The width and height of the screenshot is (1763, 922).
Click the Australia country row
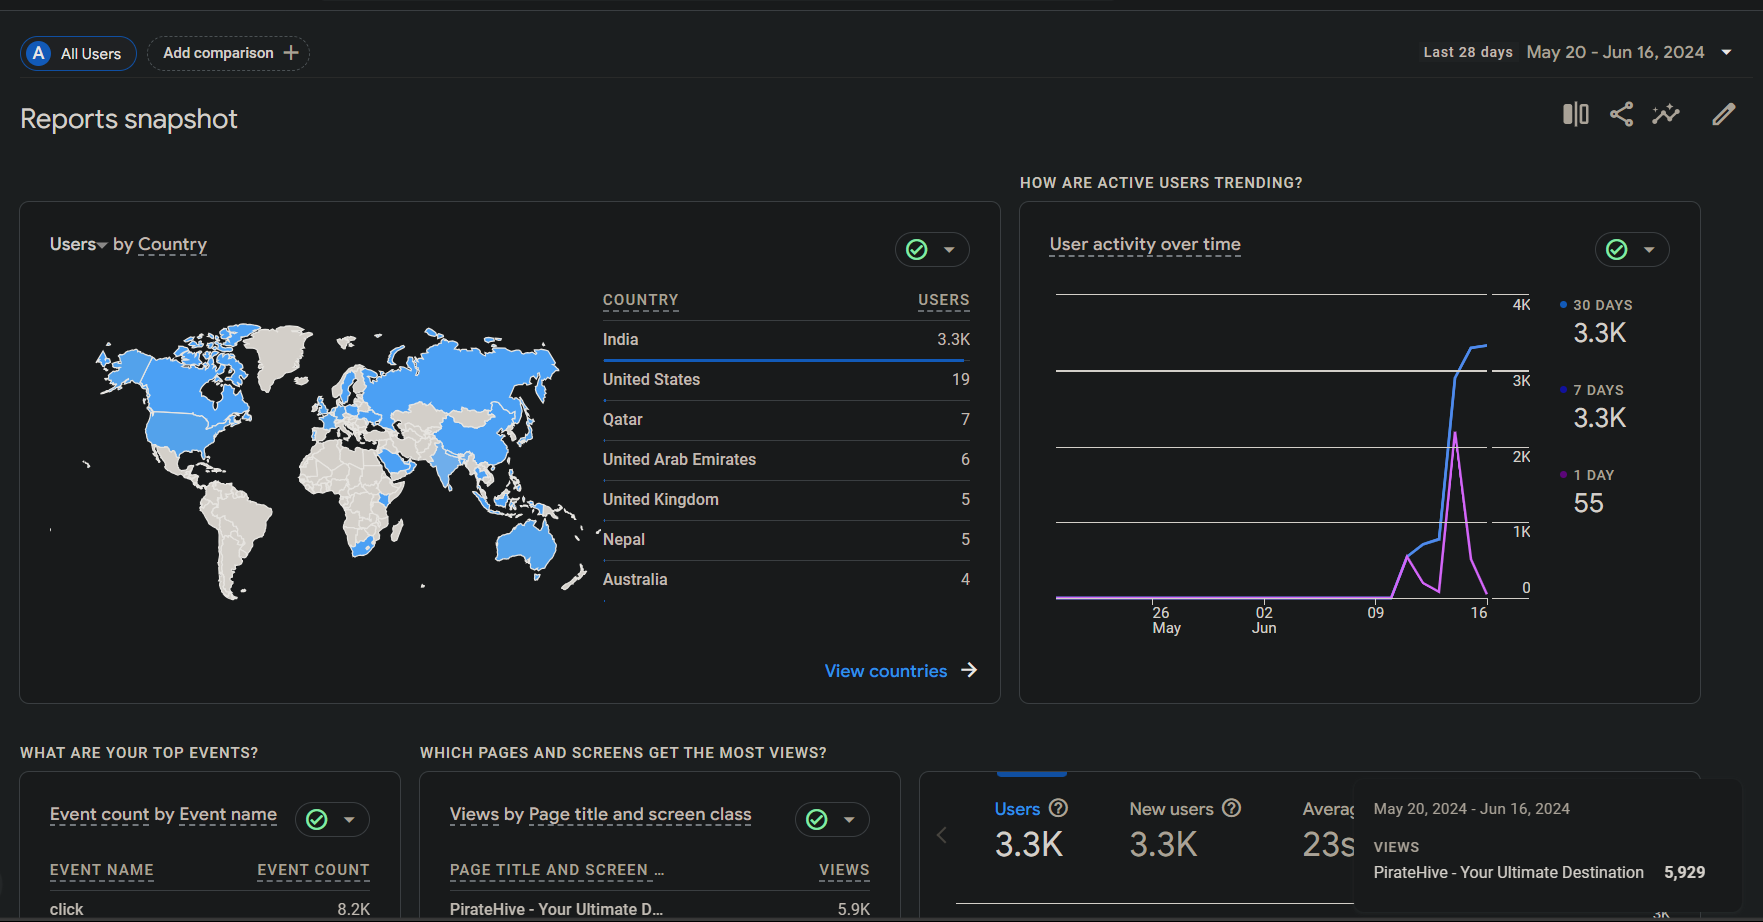tap(786, 580)
